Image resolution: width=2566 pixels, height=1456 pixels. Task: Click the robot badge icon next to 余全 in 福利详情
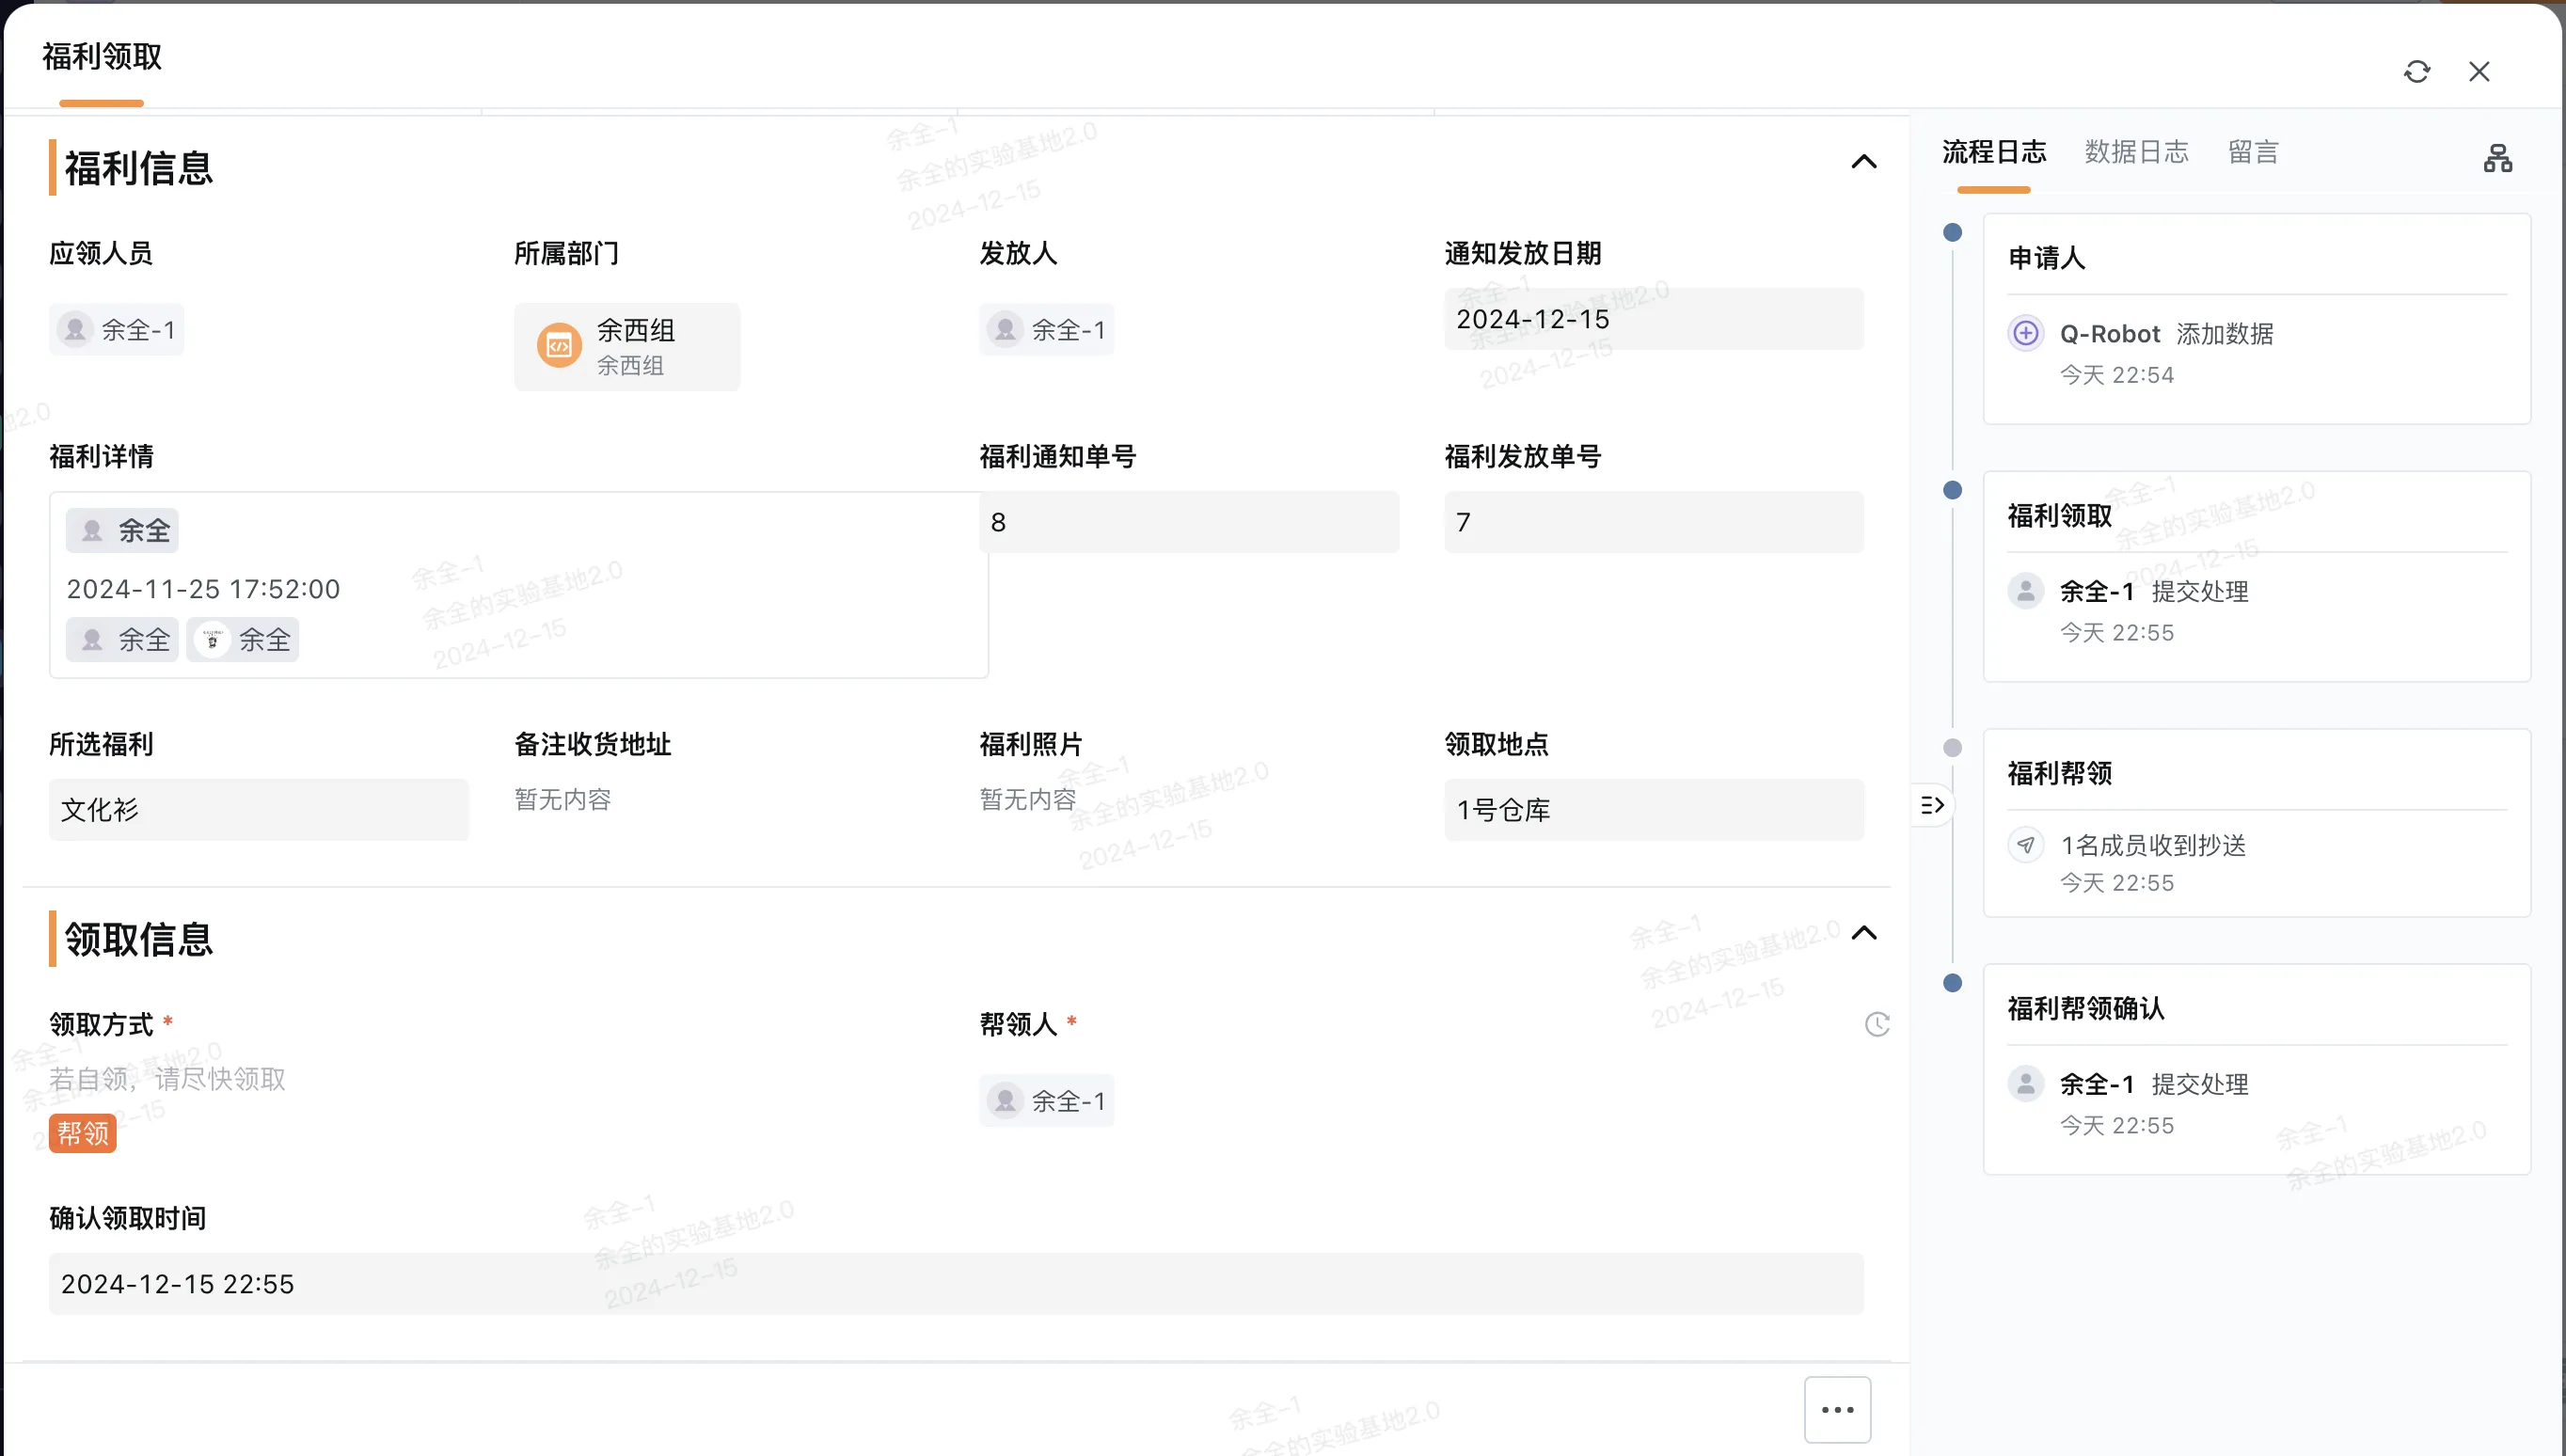[214, 639]
